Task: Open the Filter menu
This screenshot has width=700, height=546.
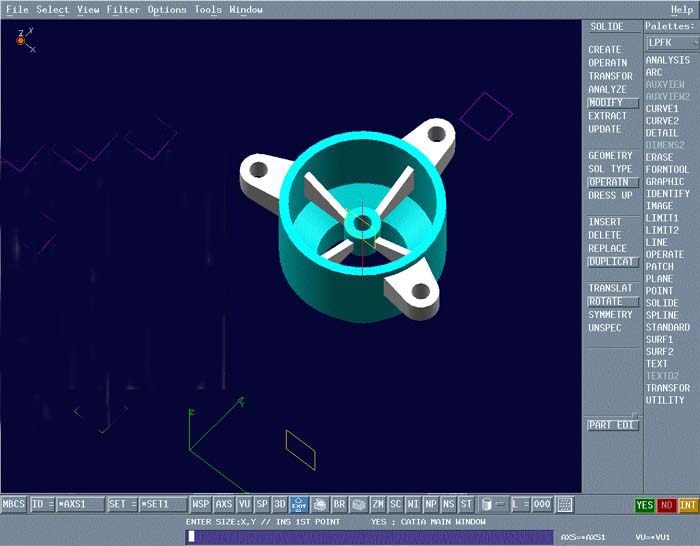Action: [x=124, y=9]
